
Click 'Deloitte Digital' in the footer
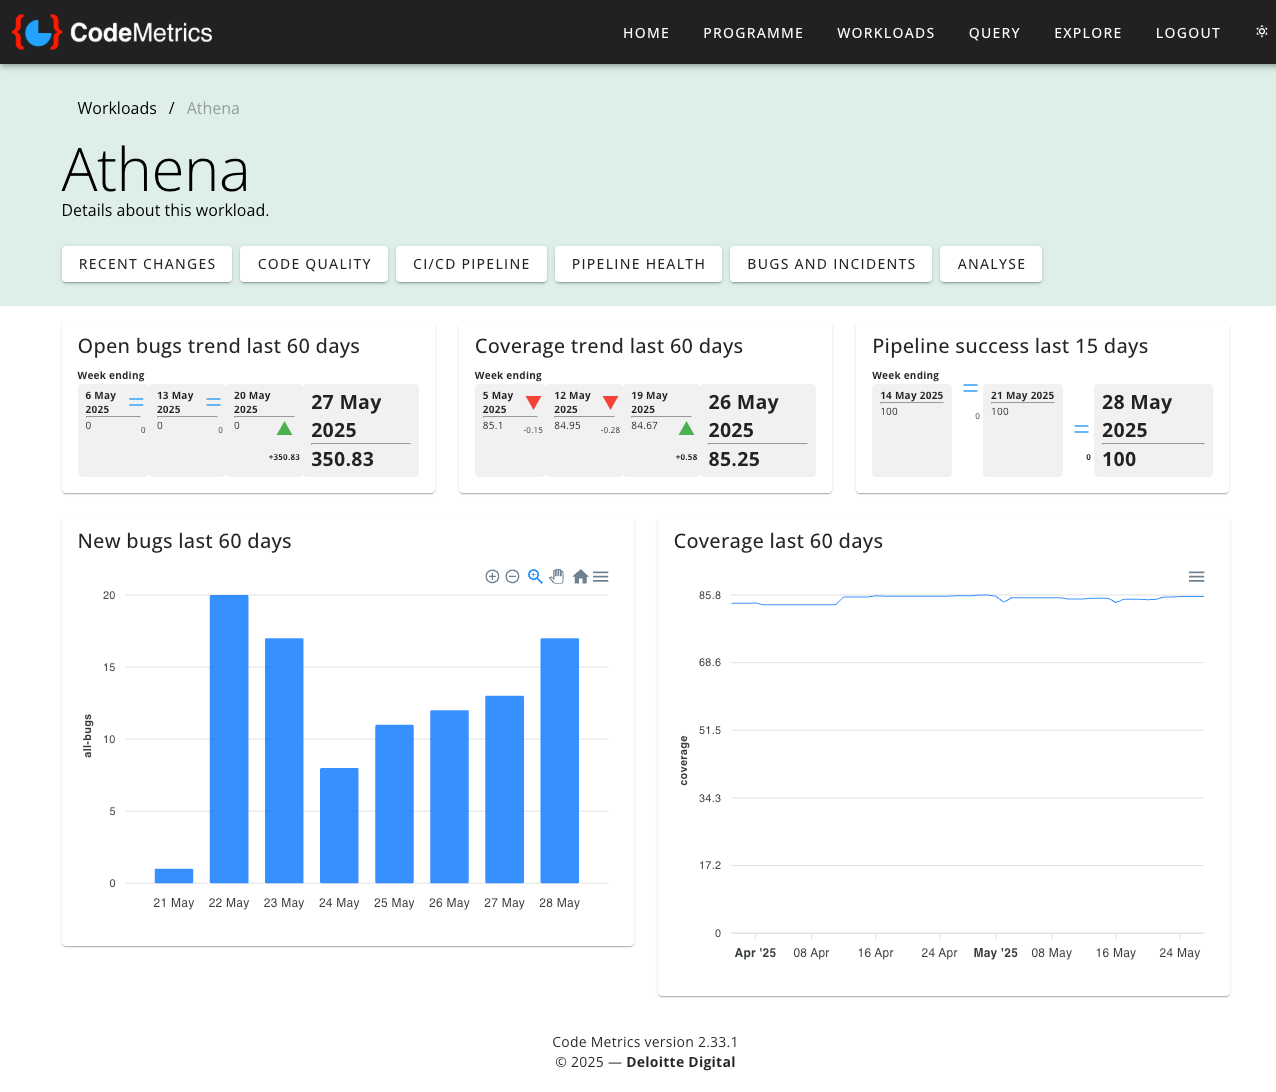(x=680, y=1062)
